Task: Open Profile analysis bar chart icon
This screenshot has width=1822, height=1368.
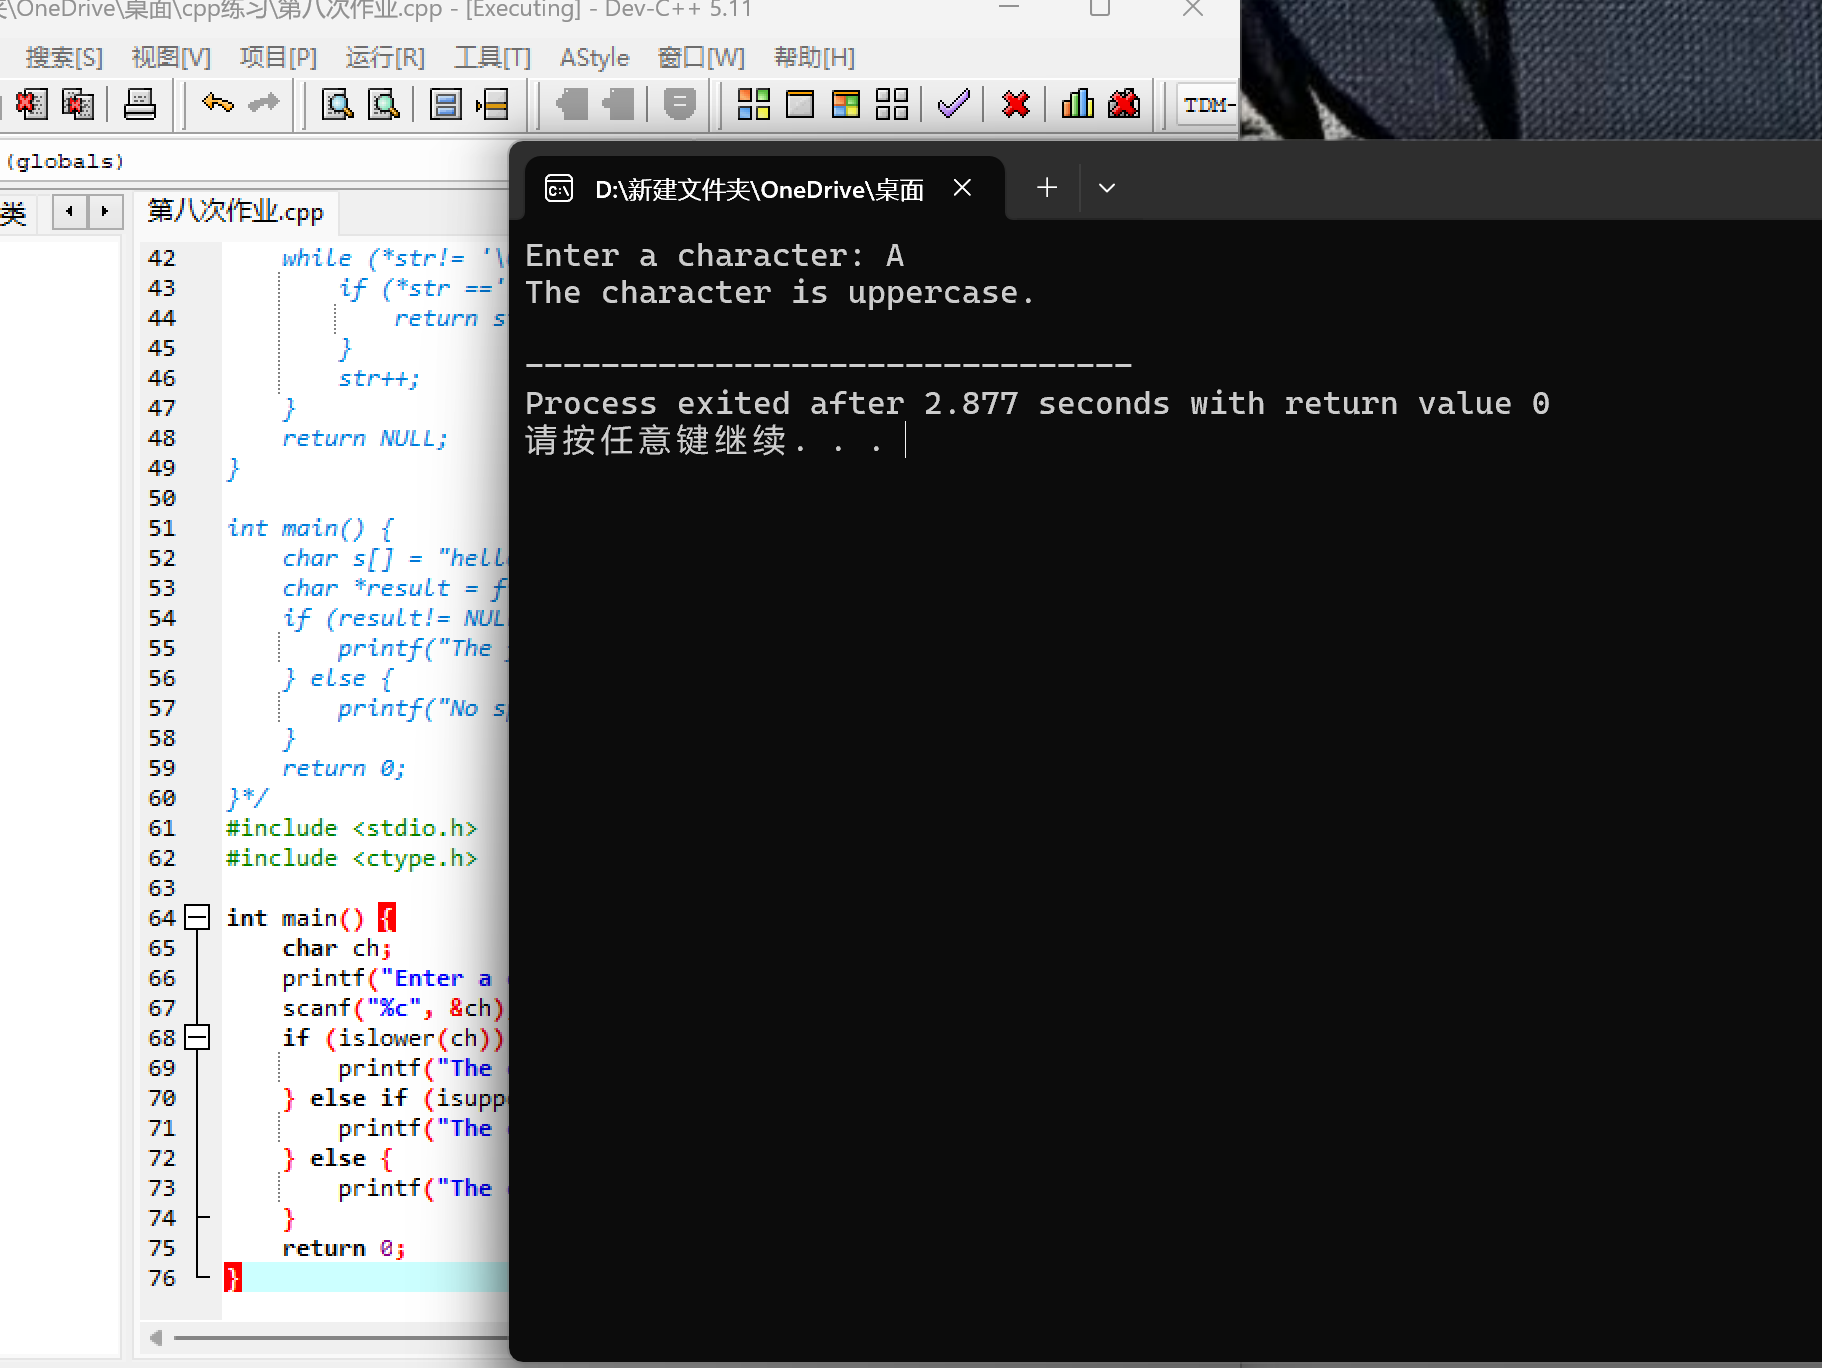Action: [x=1077, y=104]
